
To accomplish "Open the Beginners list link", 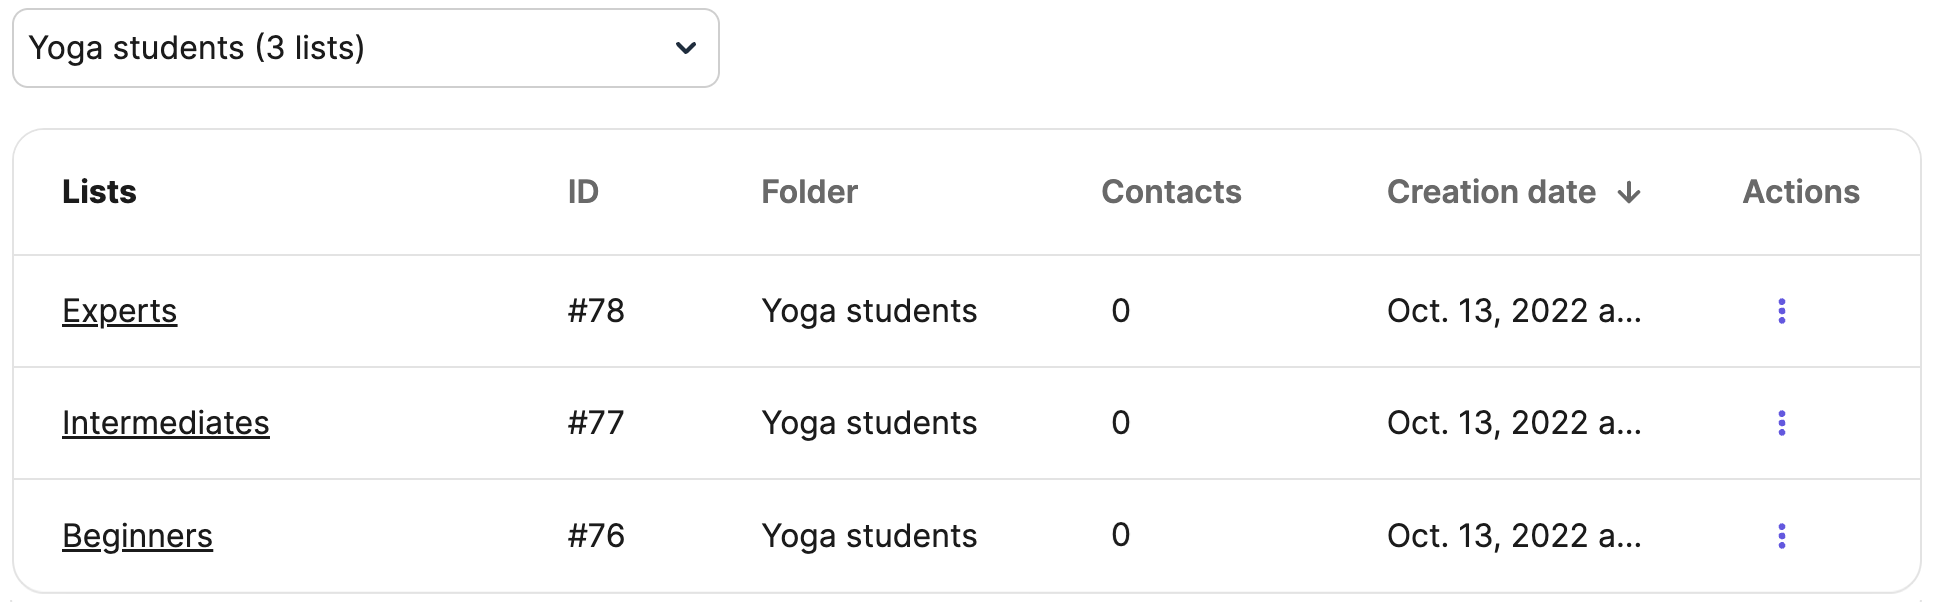I will click(x=138, y=536).
